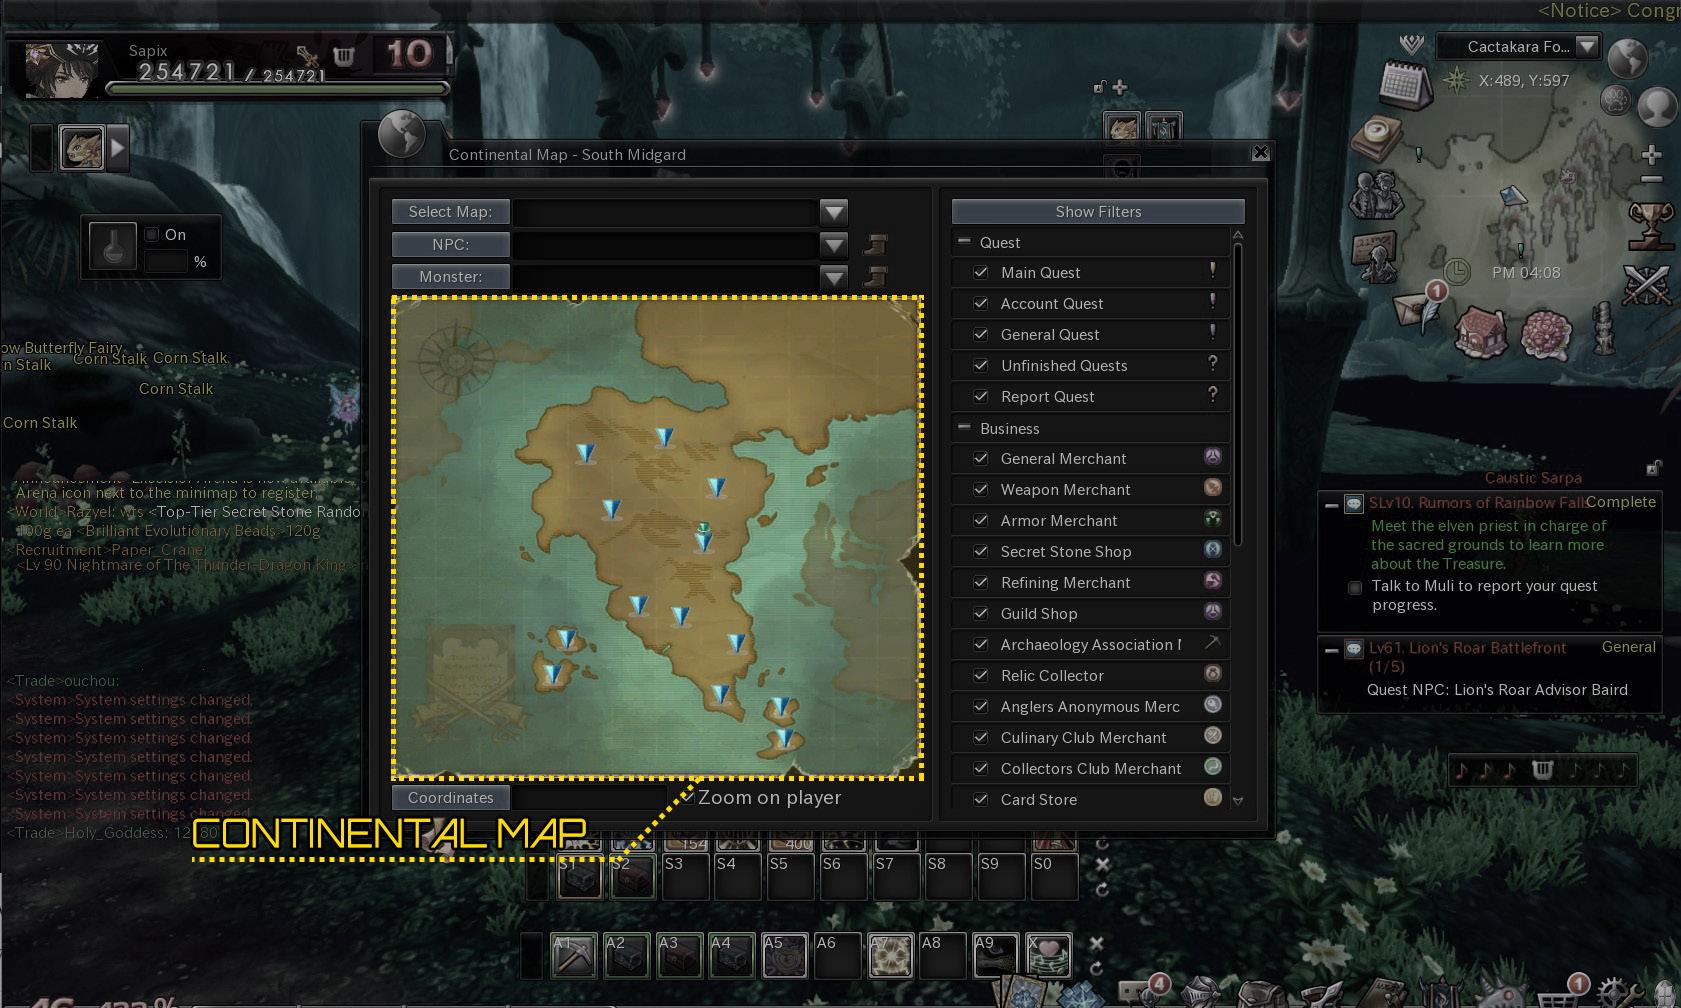Viewport: 1681px width, 1008px height.
Task: Expand the pet bar arrow
Action: pyautogui.click(x=119, y=149)
